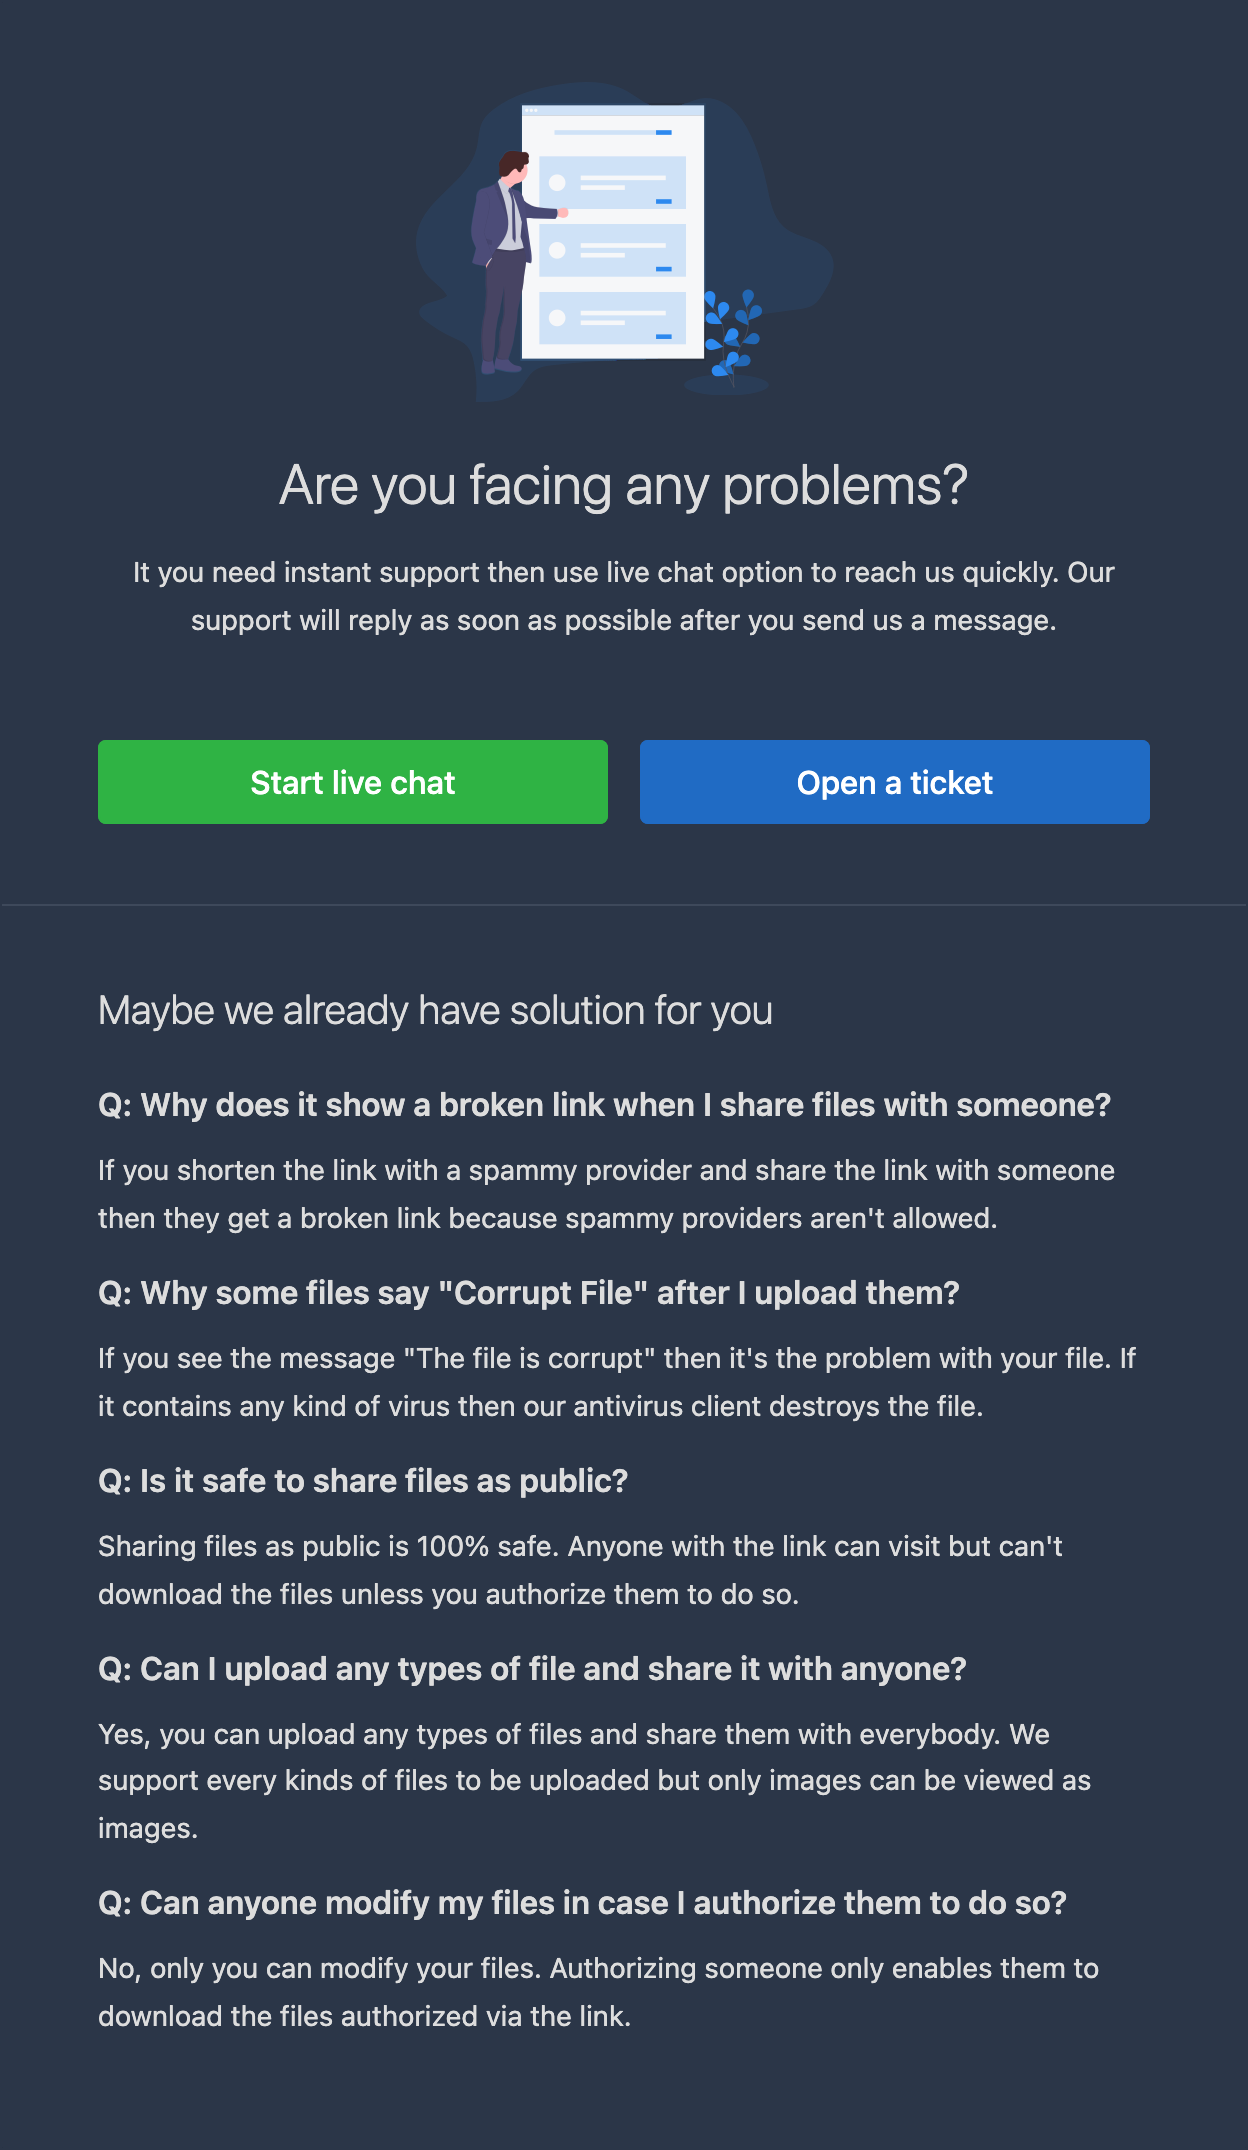Click the third list card in illustration
1248x2150 pixels.
(612, 318)
